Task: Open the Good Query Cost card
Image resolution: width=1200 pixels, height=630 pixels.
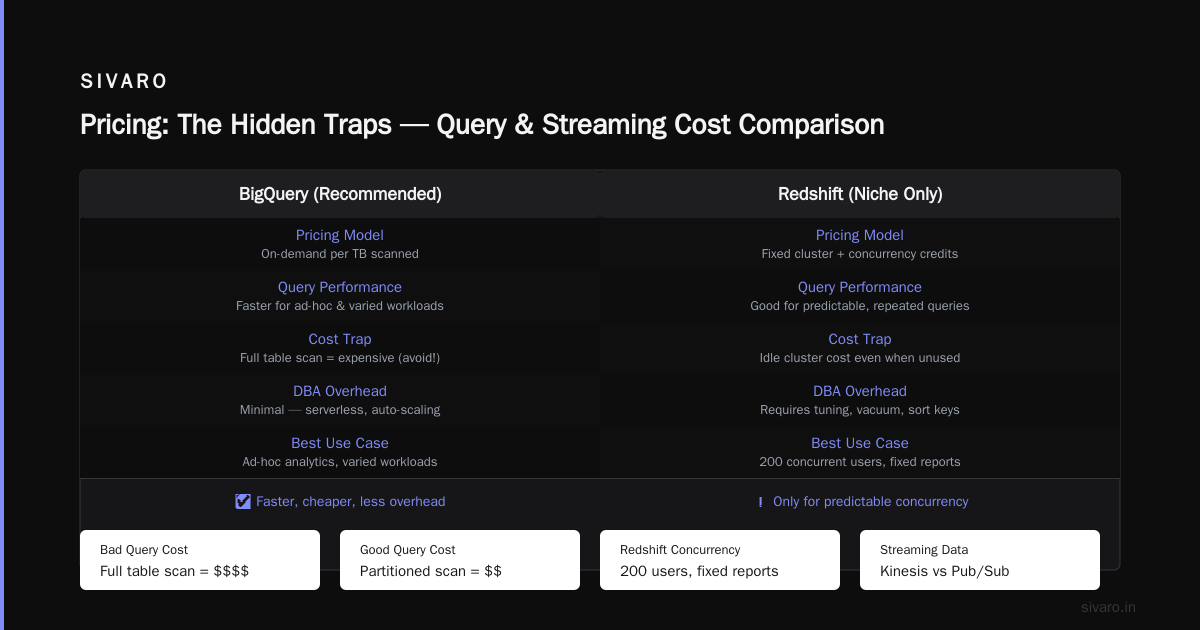Action: tap(460, 560)
